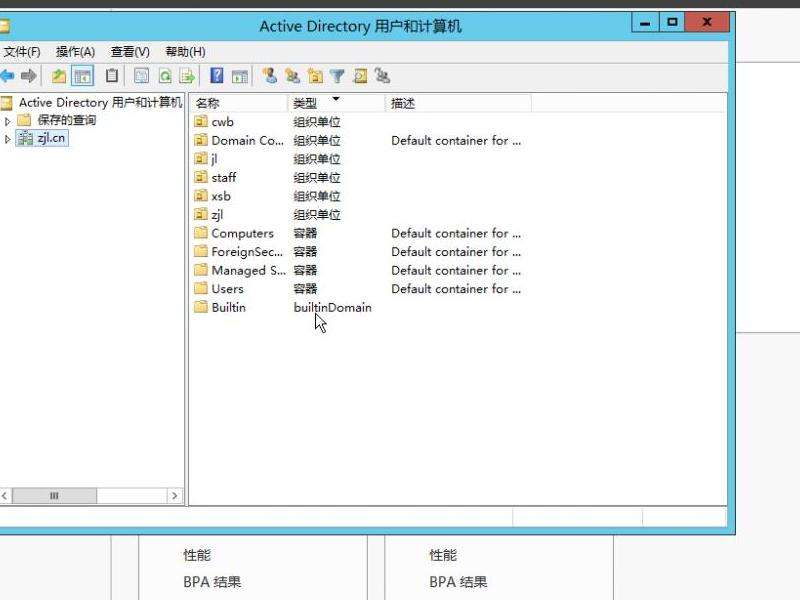Sort by the 类型 column header
This screenshot has height=600, width=800.
(336, 103)
